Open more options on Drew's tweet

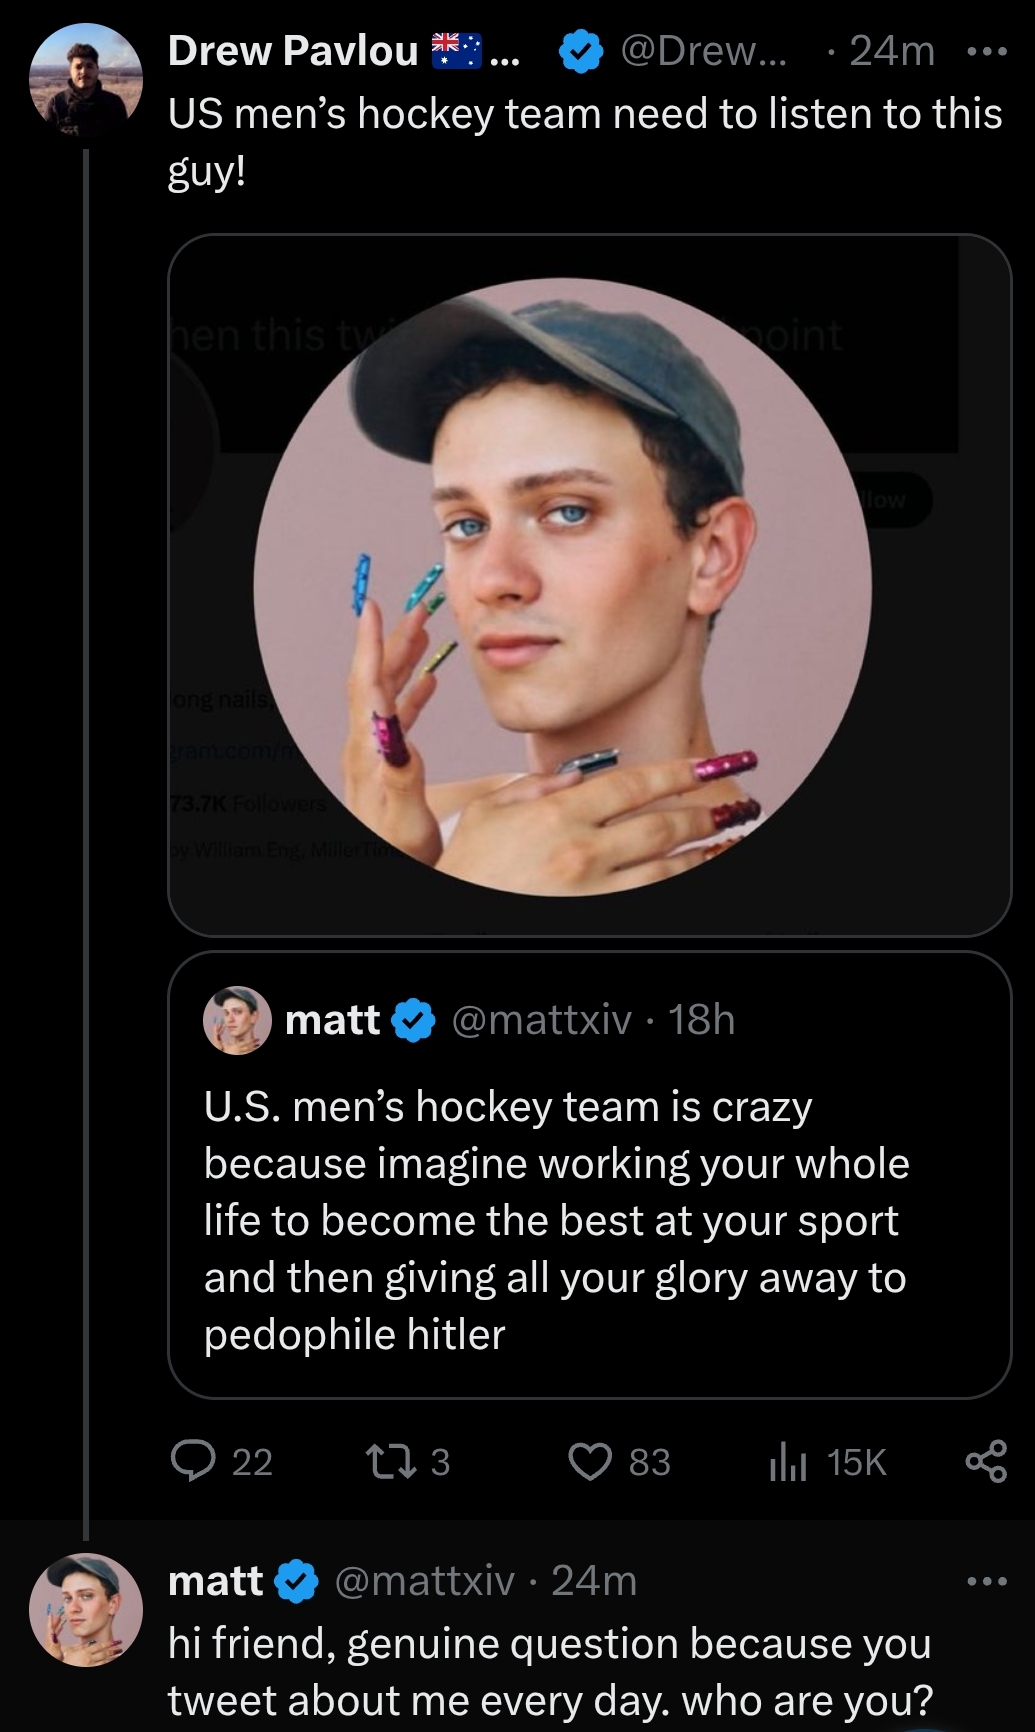pyautogui.click(x=987, y=51)
